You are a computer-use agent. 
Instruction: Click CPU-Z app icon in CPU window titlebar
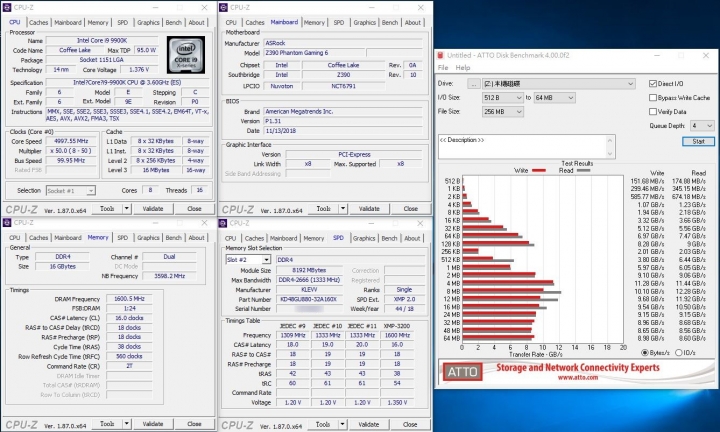[x=7, y=7]
